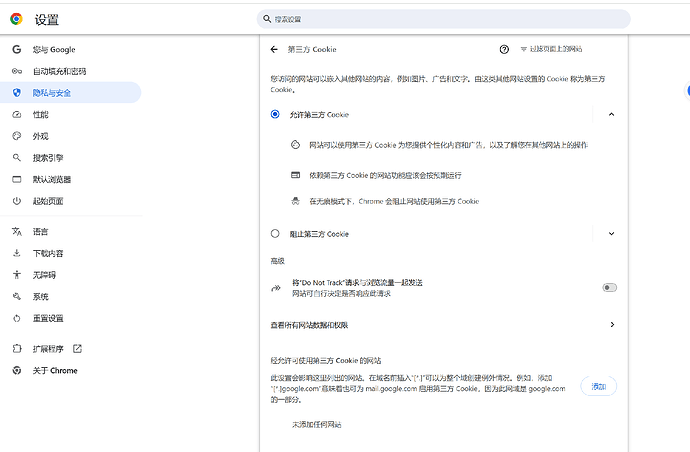Screen dimensions: 690x452
Task: Open 查看所有网站数据和权限 via arrow
Action: 611,325
